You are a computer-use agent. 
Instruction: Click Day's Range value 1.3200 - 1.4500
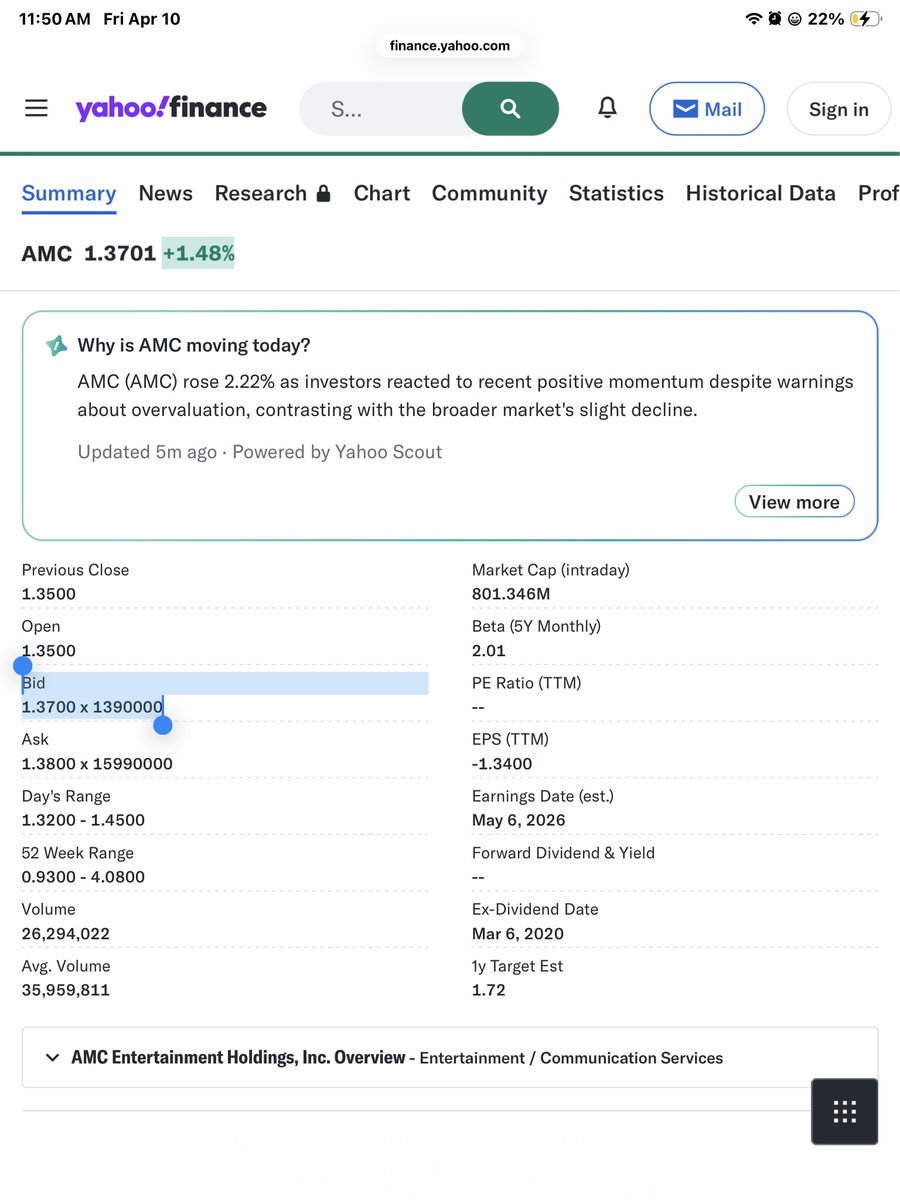[x=83, y=820]
